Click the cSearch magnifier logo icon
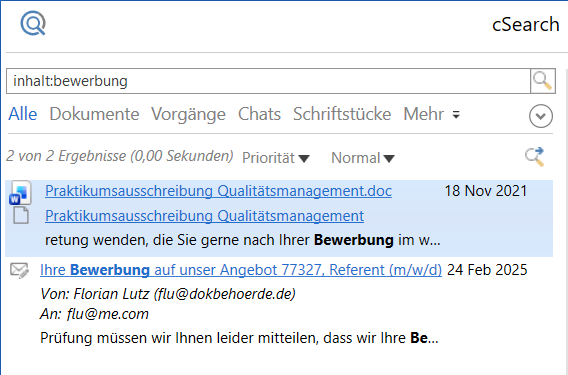Image resolution: width=568 pixels, height=375 pixels. click(33, 23)
